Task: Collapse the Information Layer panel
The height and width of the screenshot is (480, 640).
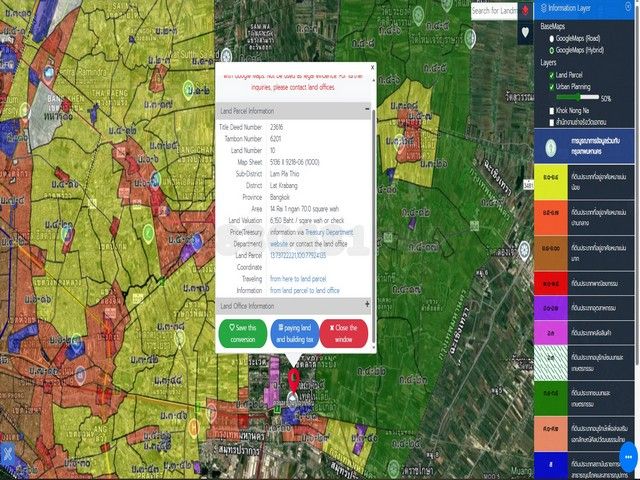Action: click(x=627, y=8)
